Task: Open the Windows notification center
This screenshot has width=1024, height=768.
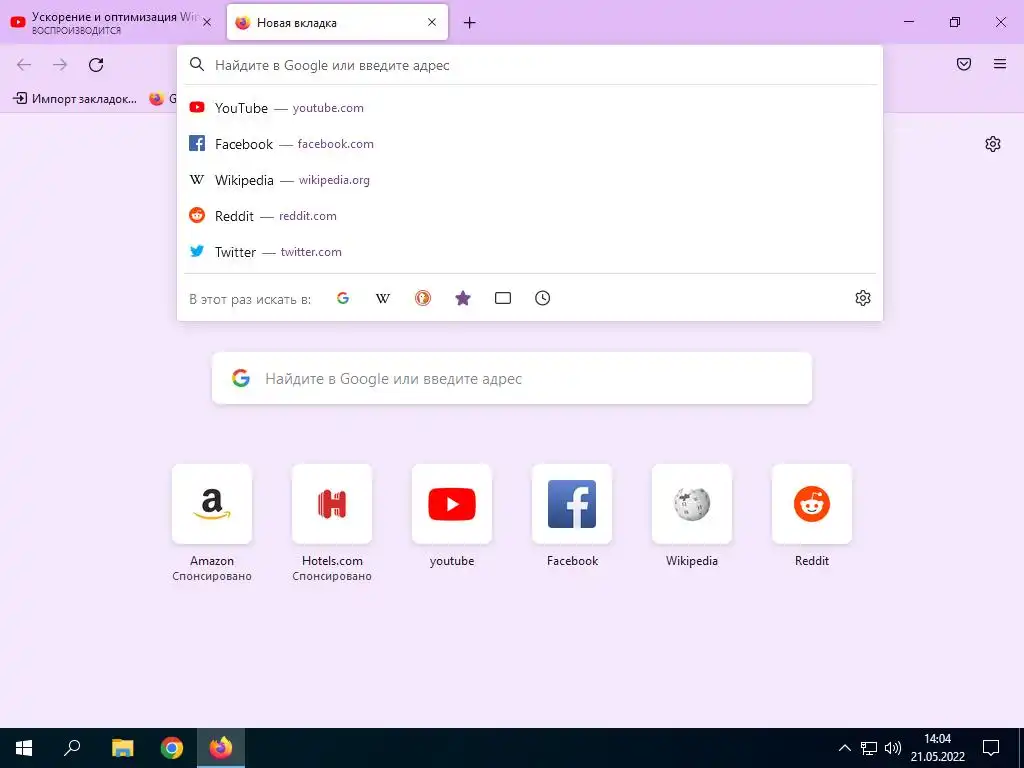Action: (x=991, y=748)
